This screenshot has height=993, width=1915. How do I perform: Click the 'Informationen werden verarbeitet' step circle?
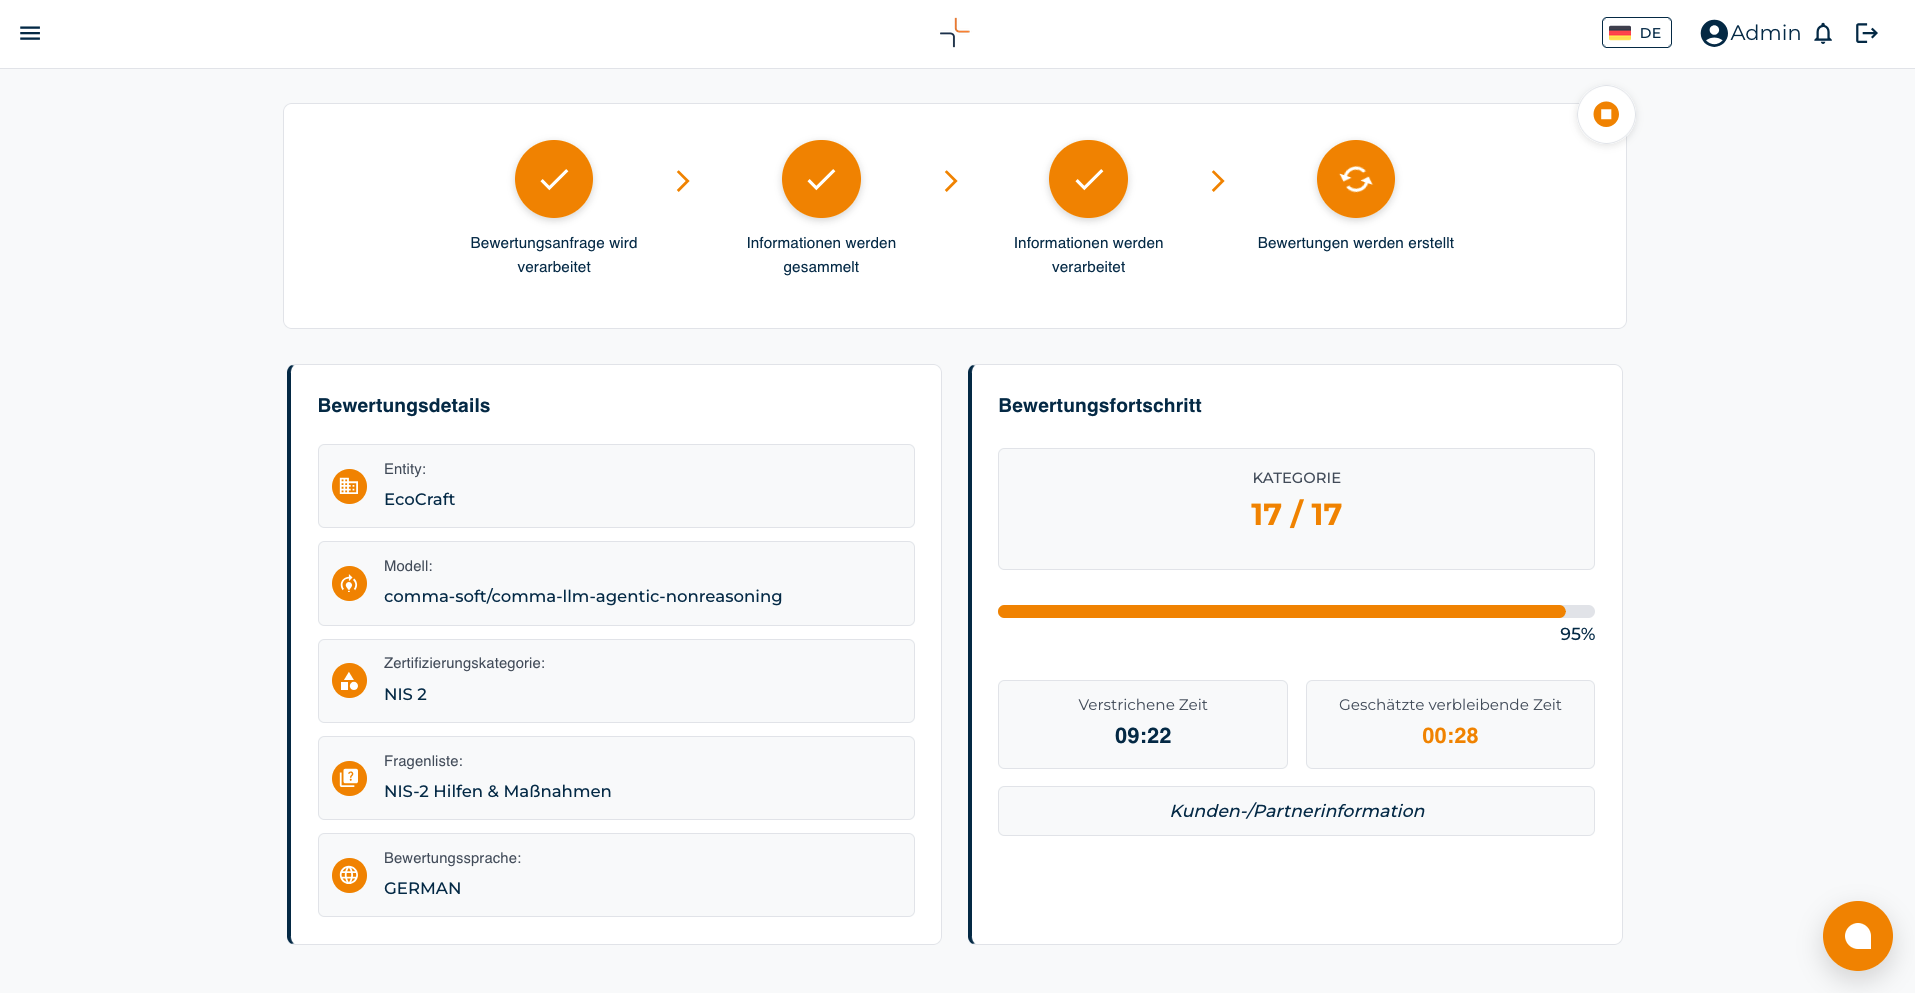(1088, 179)
